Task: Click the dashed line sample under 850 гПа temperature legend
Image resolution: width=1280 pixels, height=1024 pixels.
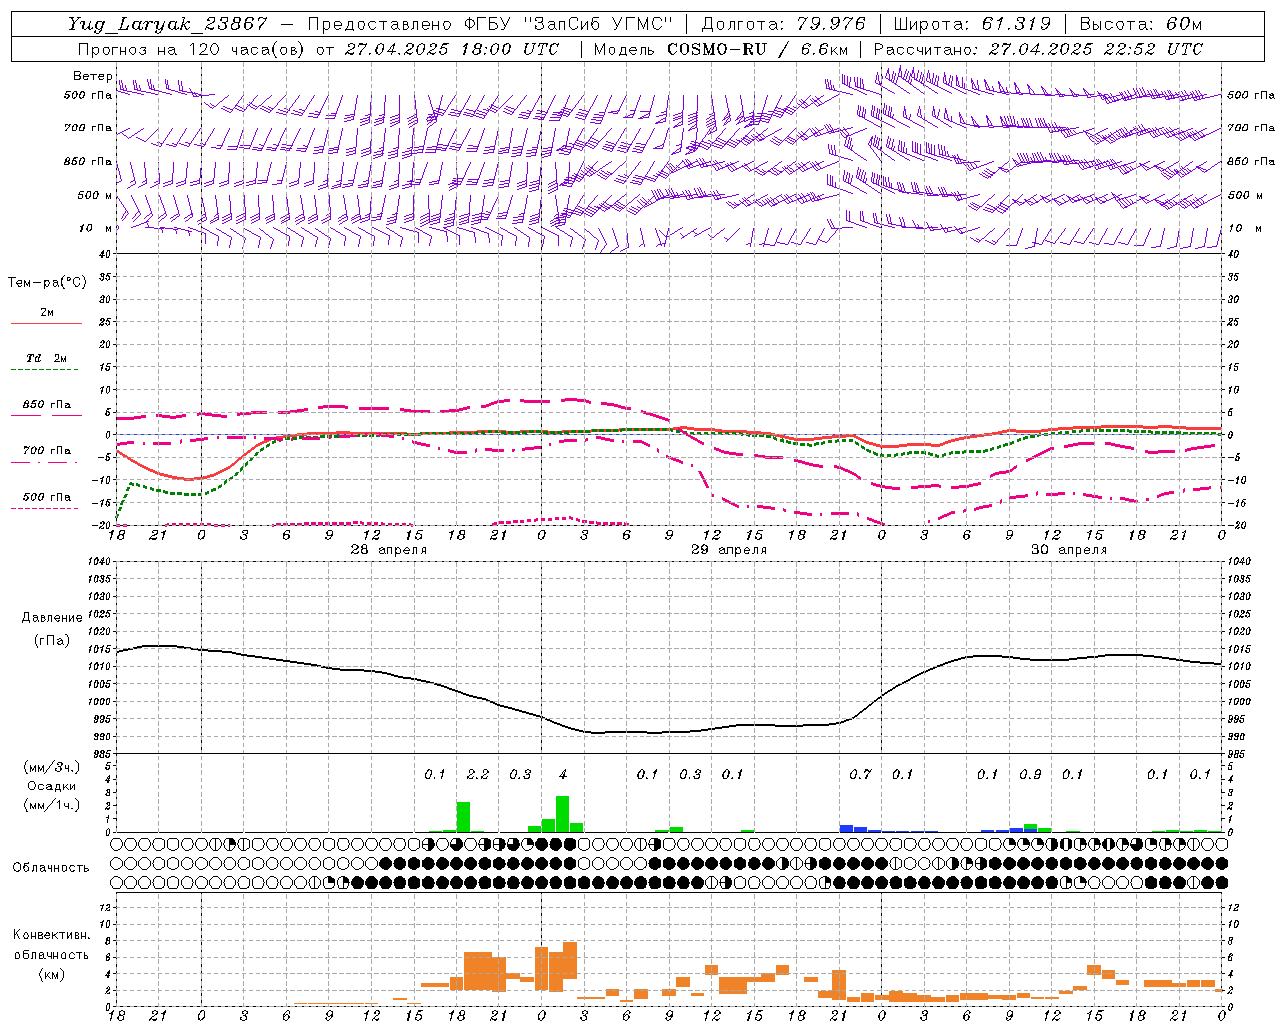Action: coord(44,416)
